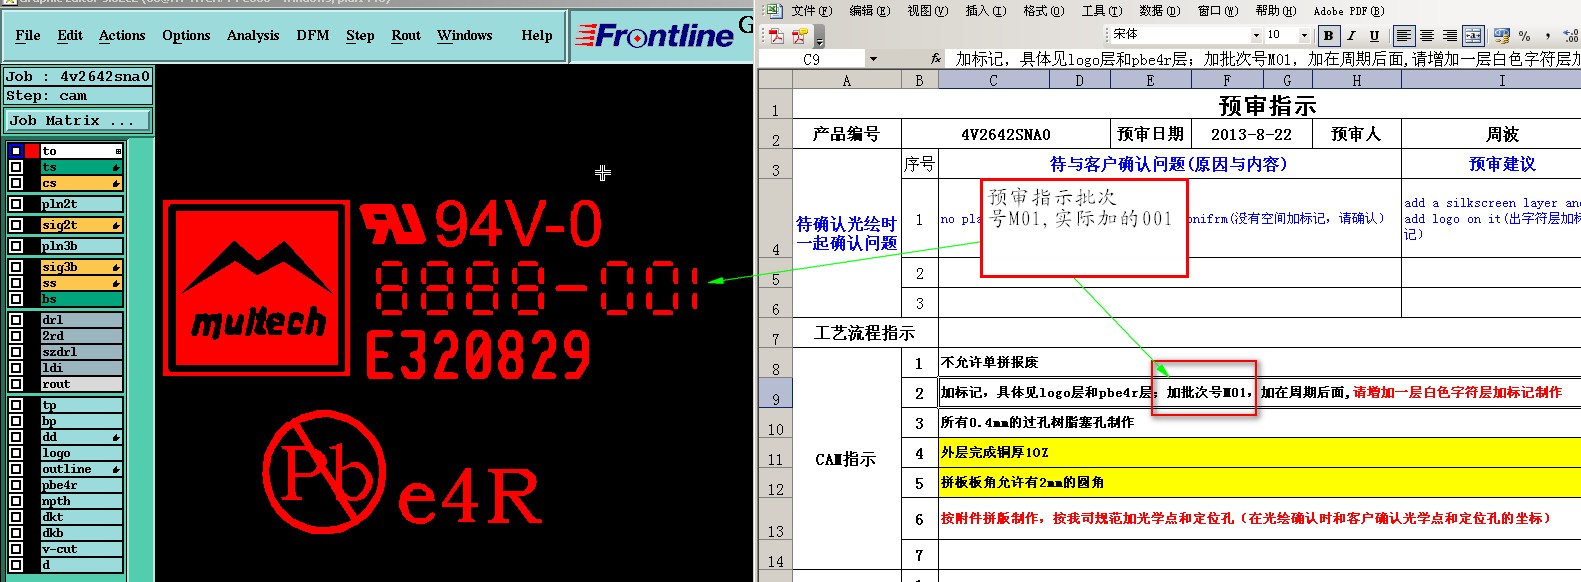The image size is (1581, 582).
Task: Apply Percent style format
Action: (1525, 36)
